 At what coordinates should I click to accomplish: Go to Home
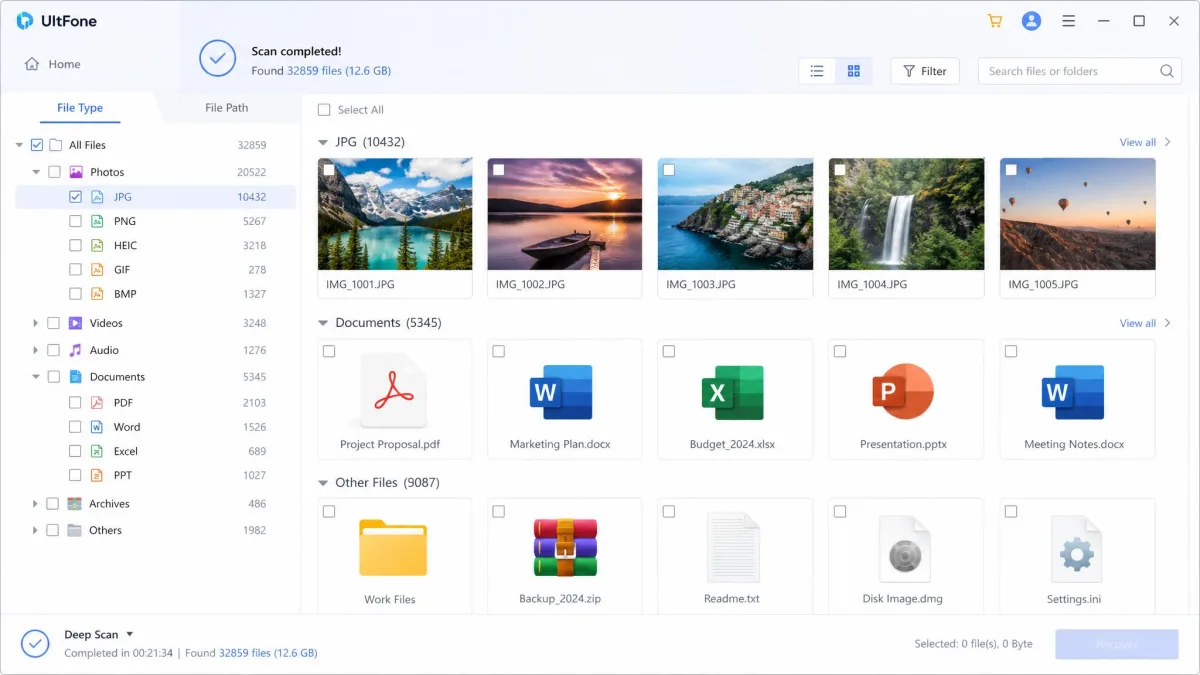[x=53, y=64]
